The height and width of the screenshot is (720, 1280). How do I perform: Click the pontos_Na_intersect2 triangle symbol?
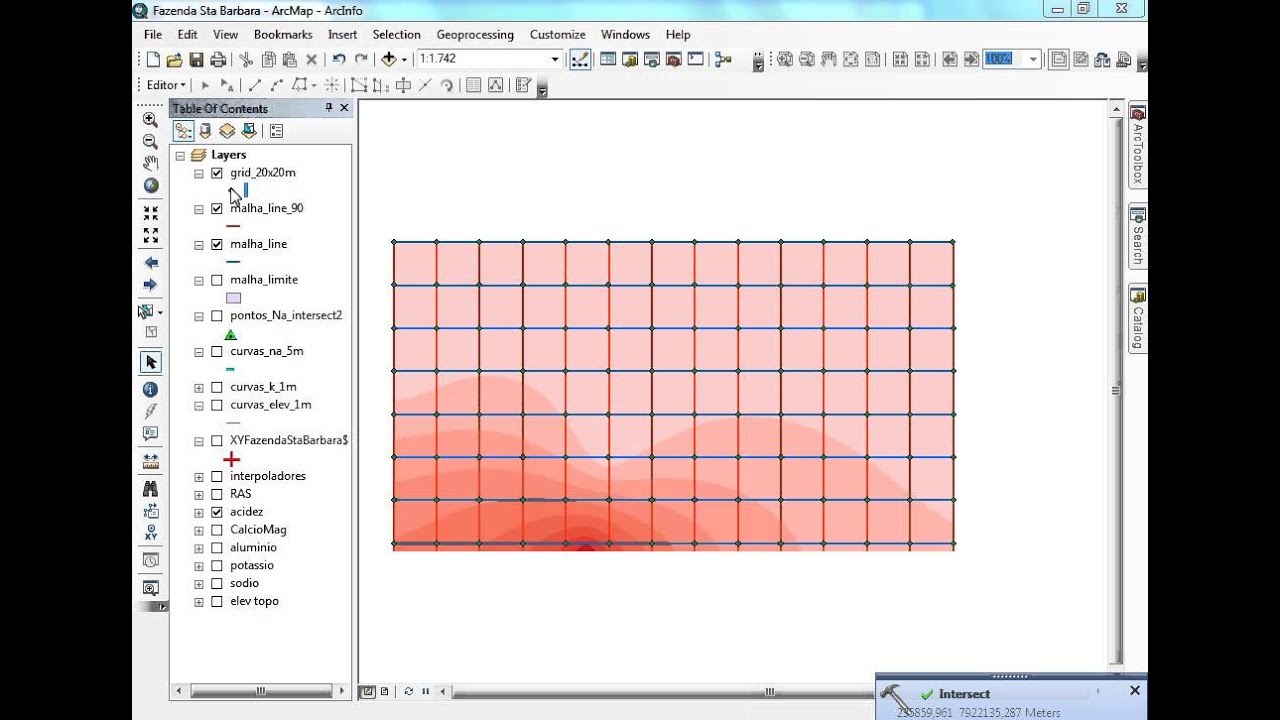(x=231, y=335)
